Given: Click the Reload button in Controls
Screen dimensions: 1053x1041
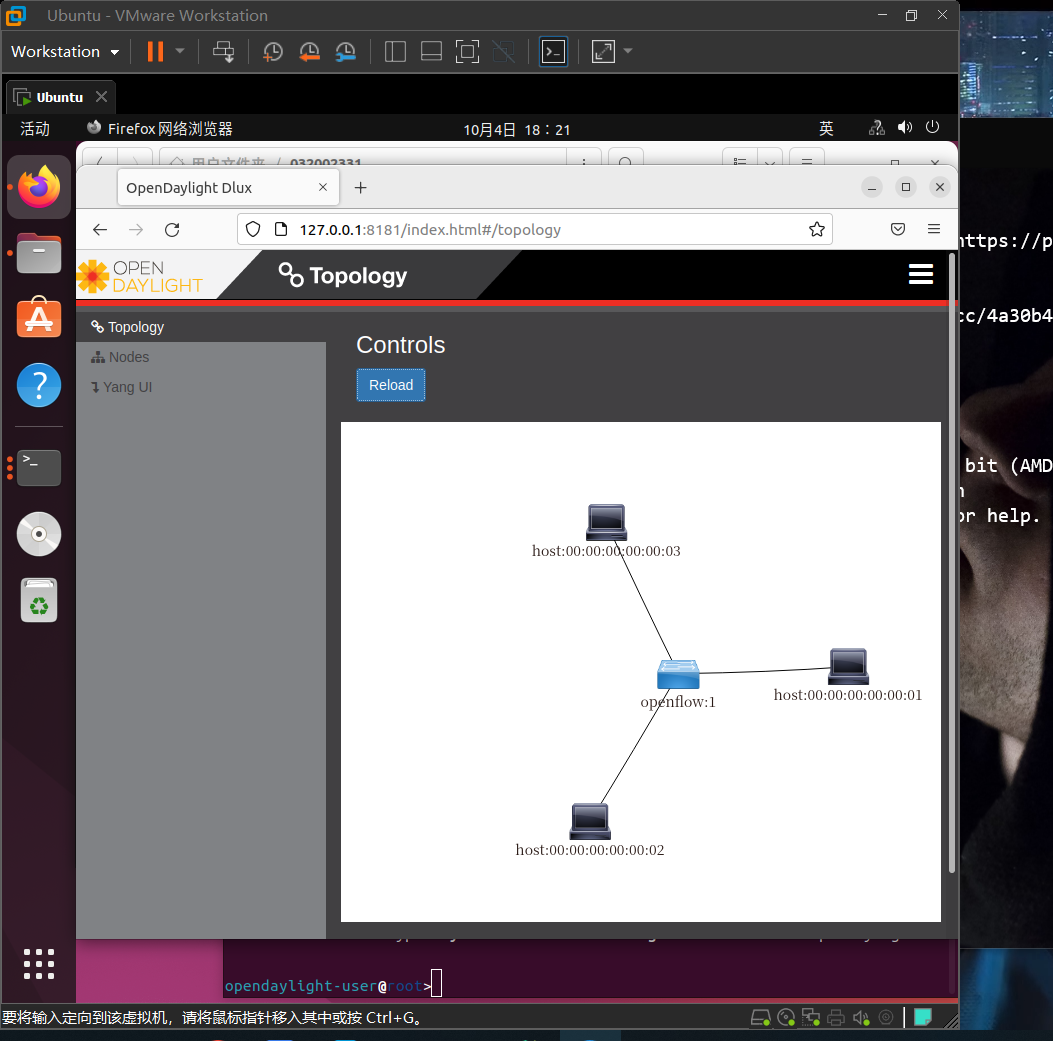Looking at the screenshot, I should tap(390, 385).
